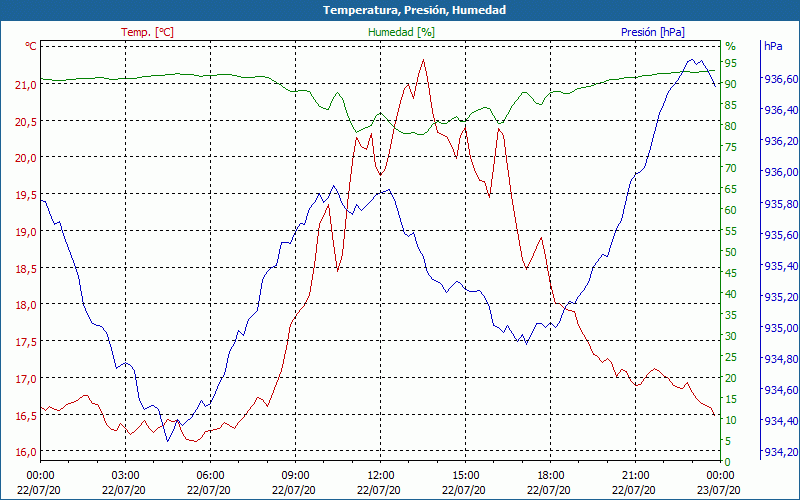Click pressure axis value "935,20"
The image size is (800, 500).
pyautogui.click(x=780, y=297)
